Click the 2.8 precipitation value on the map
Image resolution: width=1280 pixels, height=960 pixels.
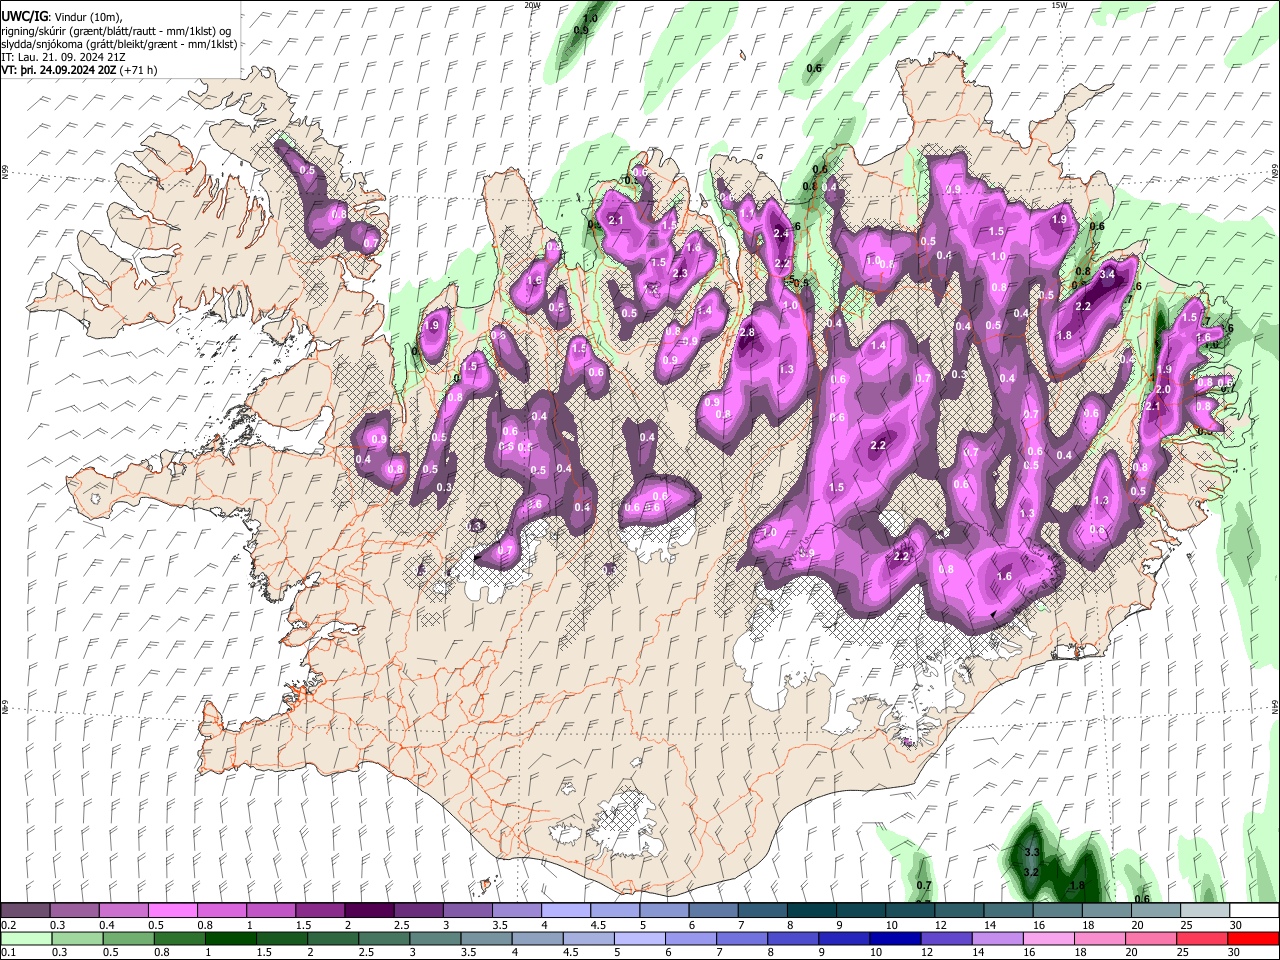click(746, 332)
